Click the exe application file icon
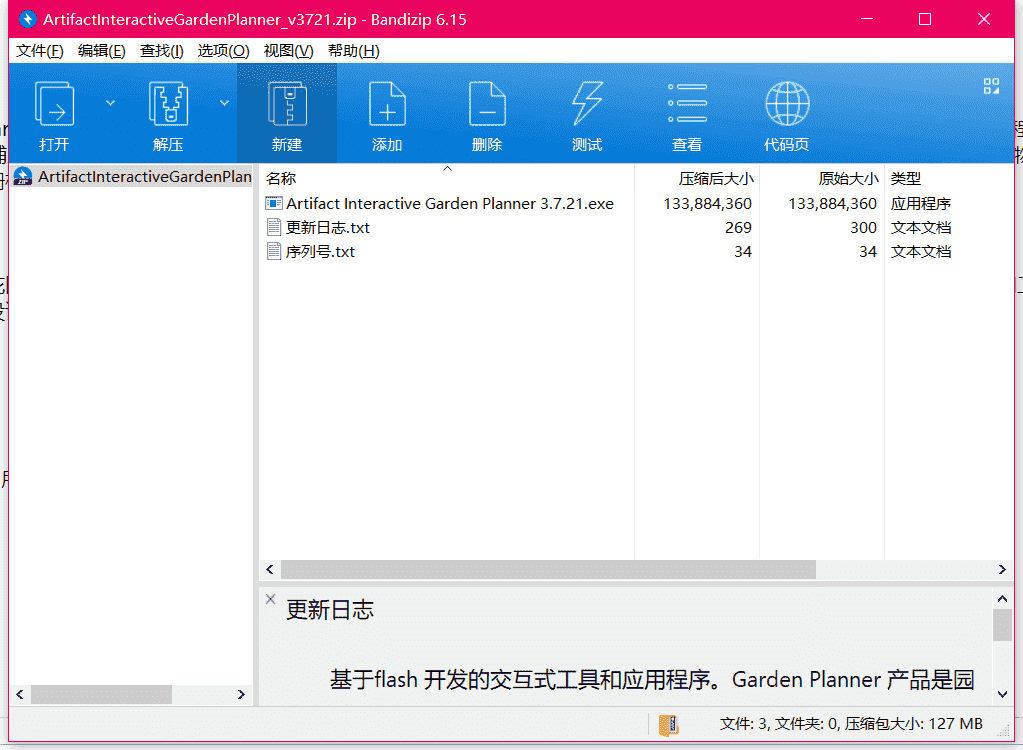The image size is (1023, 750). click(x=273, y=203)
